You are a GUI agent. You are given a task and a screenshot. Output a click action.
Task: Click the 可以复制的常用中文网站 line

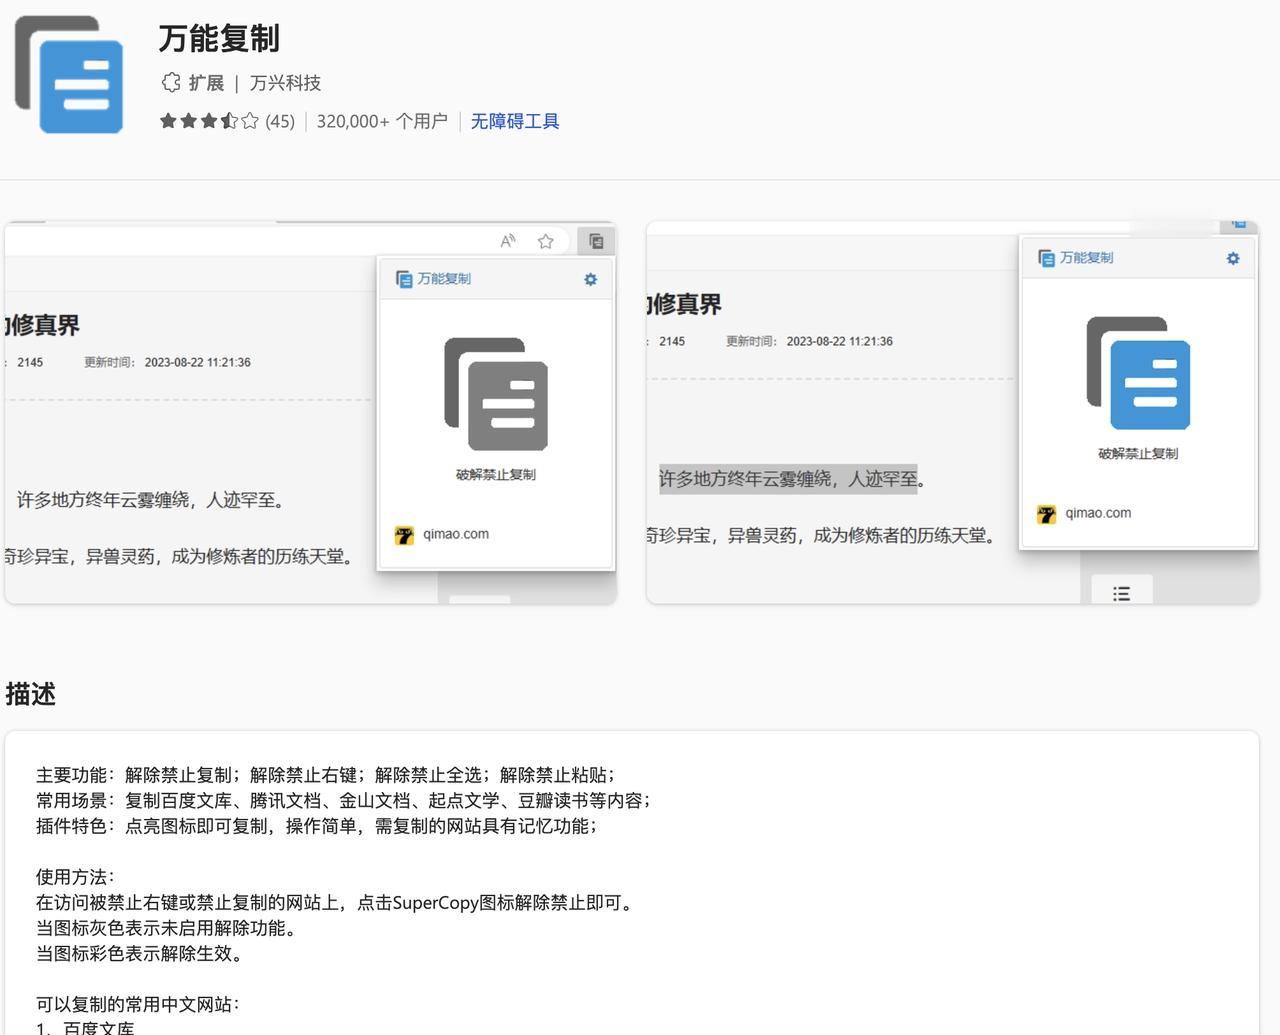pyautogui.click(x=139, y=1004)
